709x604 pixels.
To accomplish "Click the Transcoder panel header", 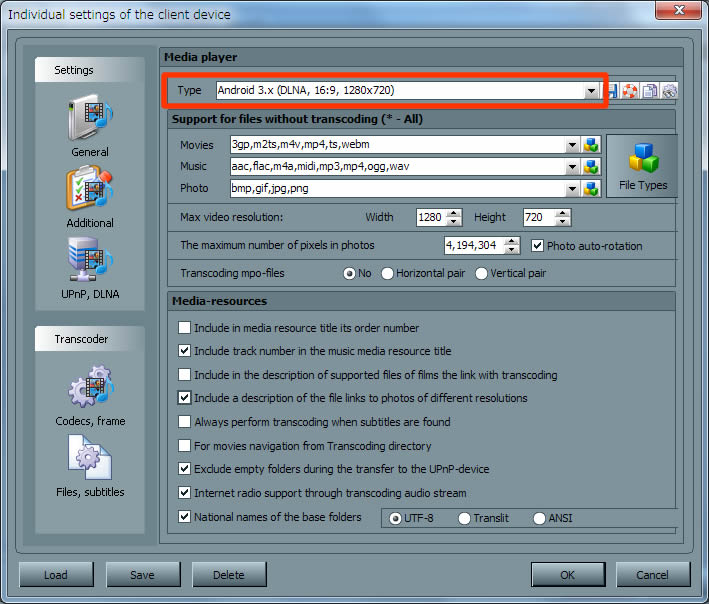I will tap(90, 339).
